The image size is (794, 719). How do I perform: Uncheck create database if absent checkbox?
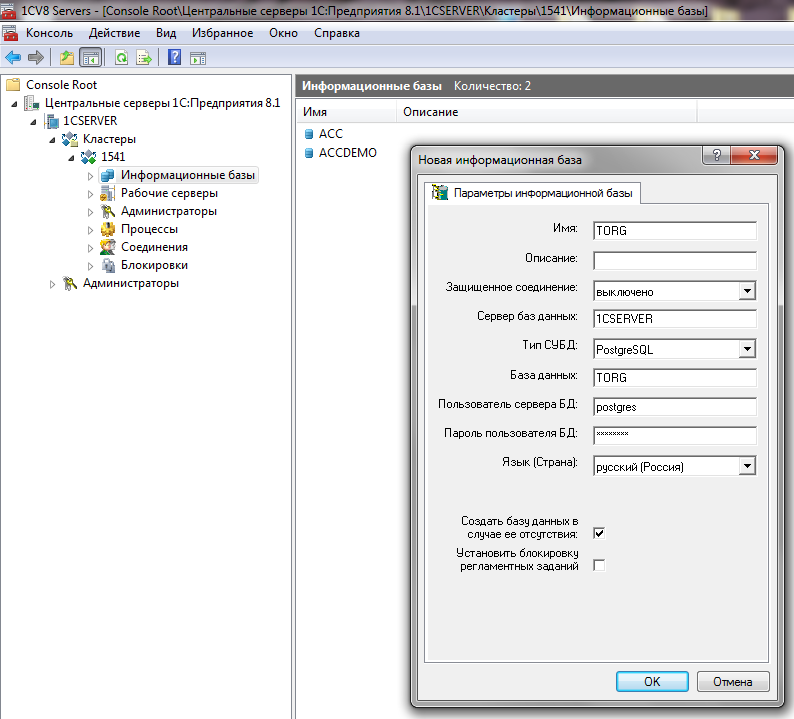click(599, 533)
